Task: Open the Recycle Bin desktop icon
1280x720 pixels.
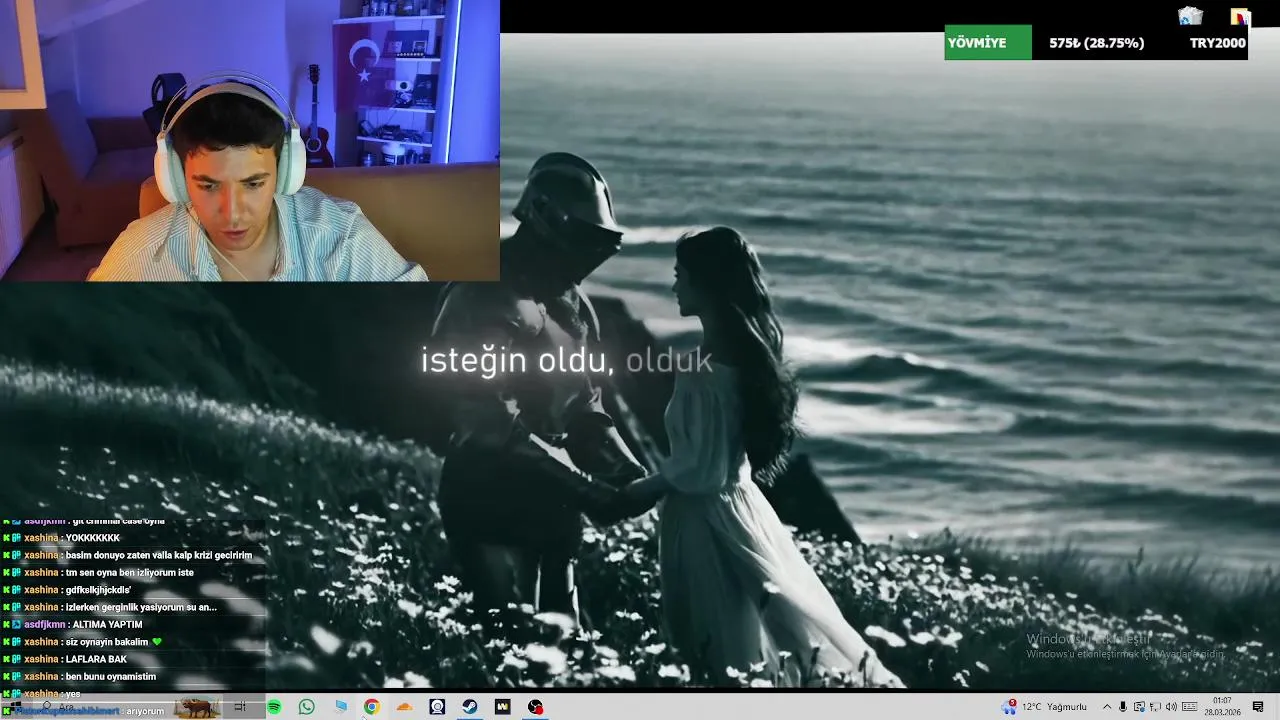Action: (x=1190, y=16)
